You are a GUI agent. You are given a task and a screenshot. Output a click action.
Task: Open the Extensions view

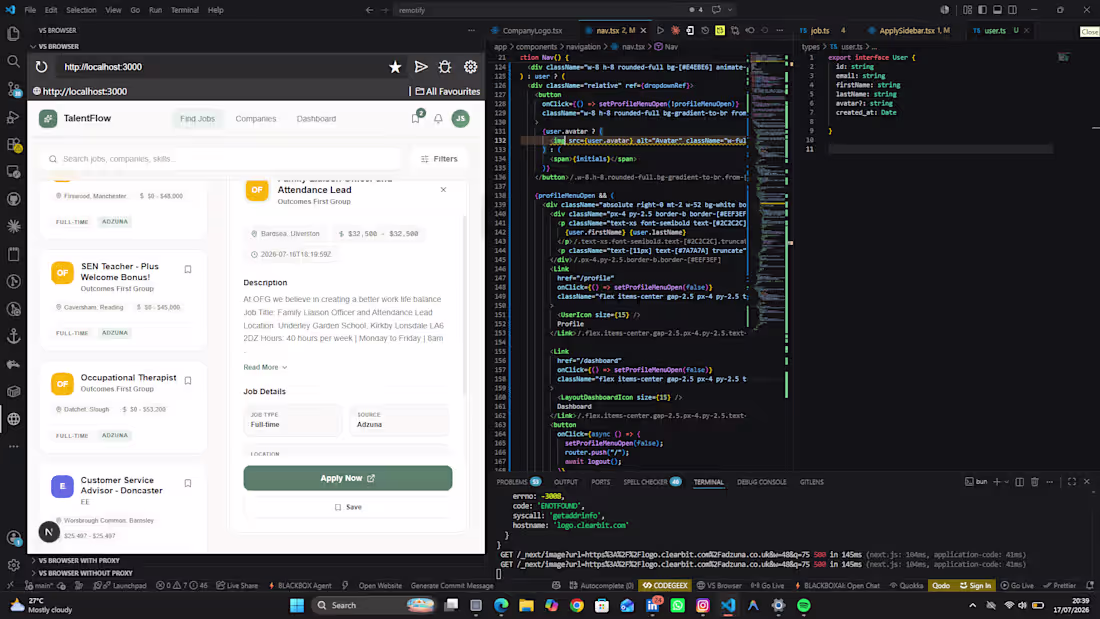pos(13,145)
